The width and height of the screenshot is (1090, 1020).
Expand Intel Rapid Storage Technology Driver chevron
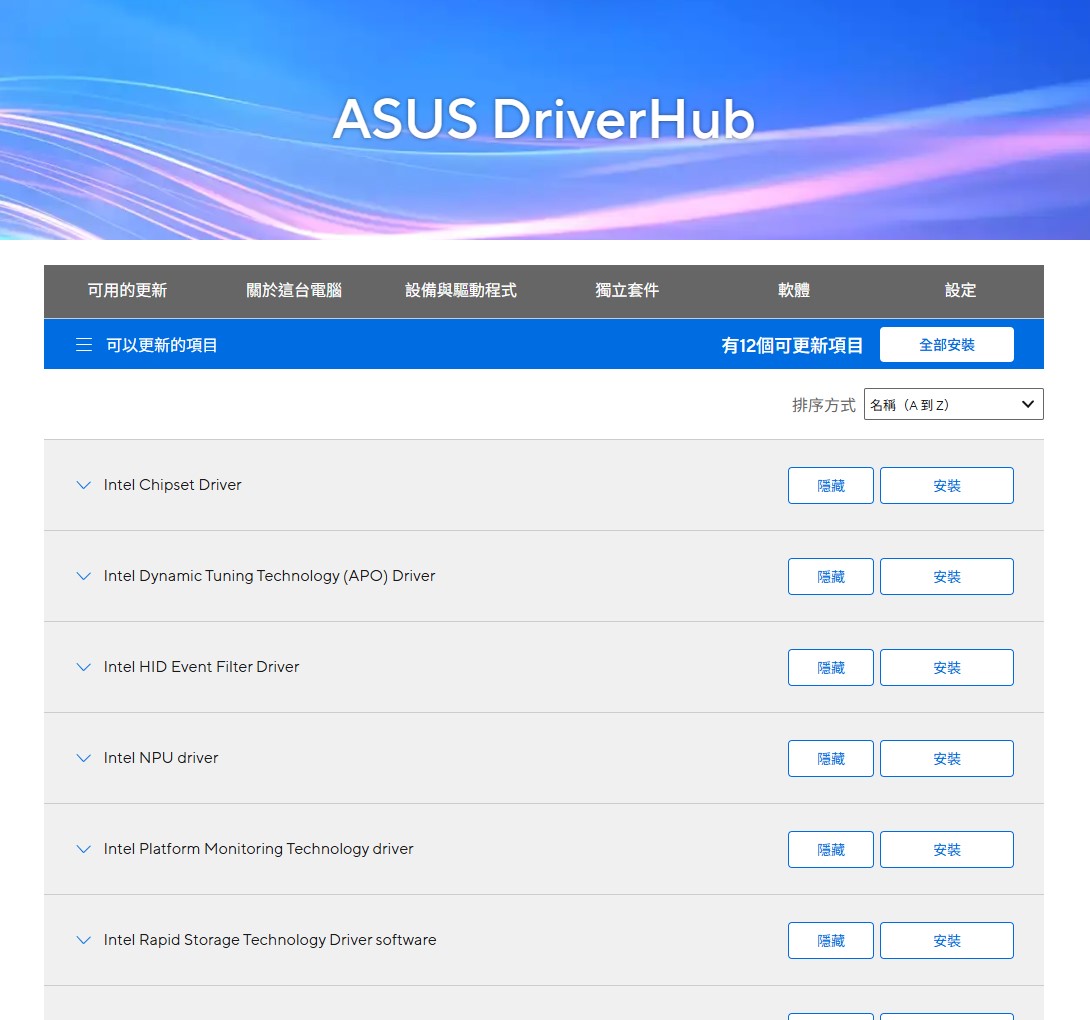point(83,941)
